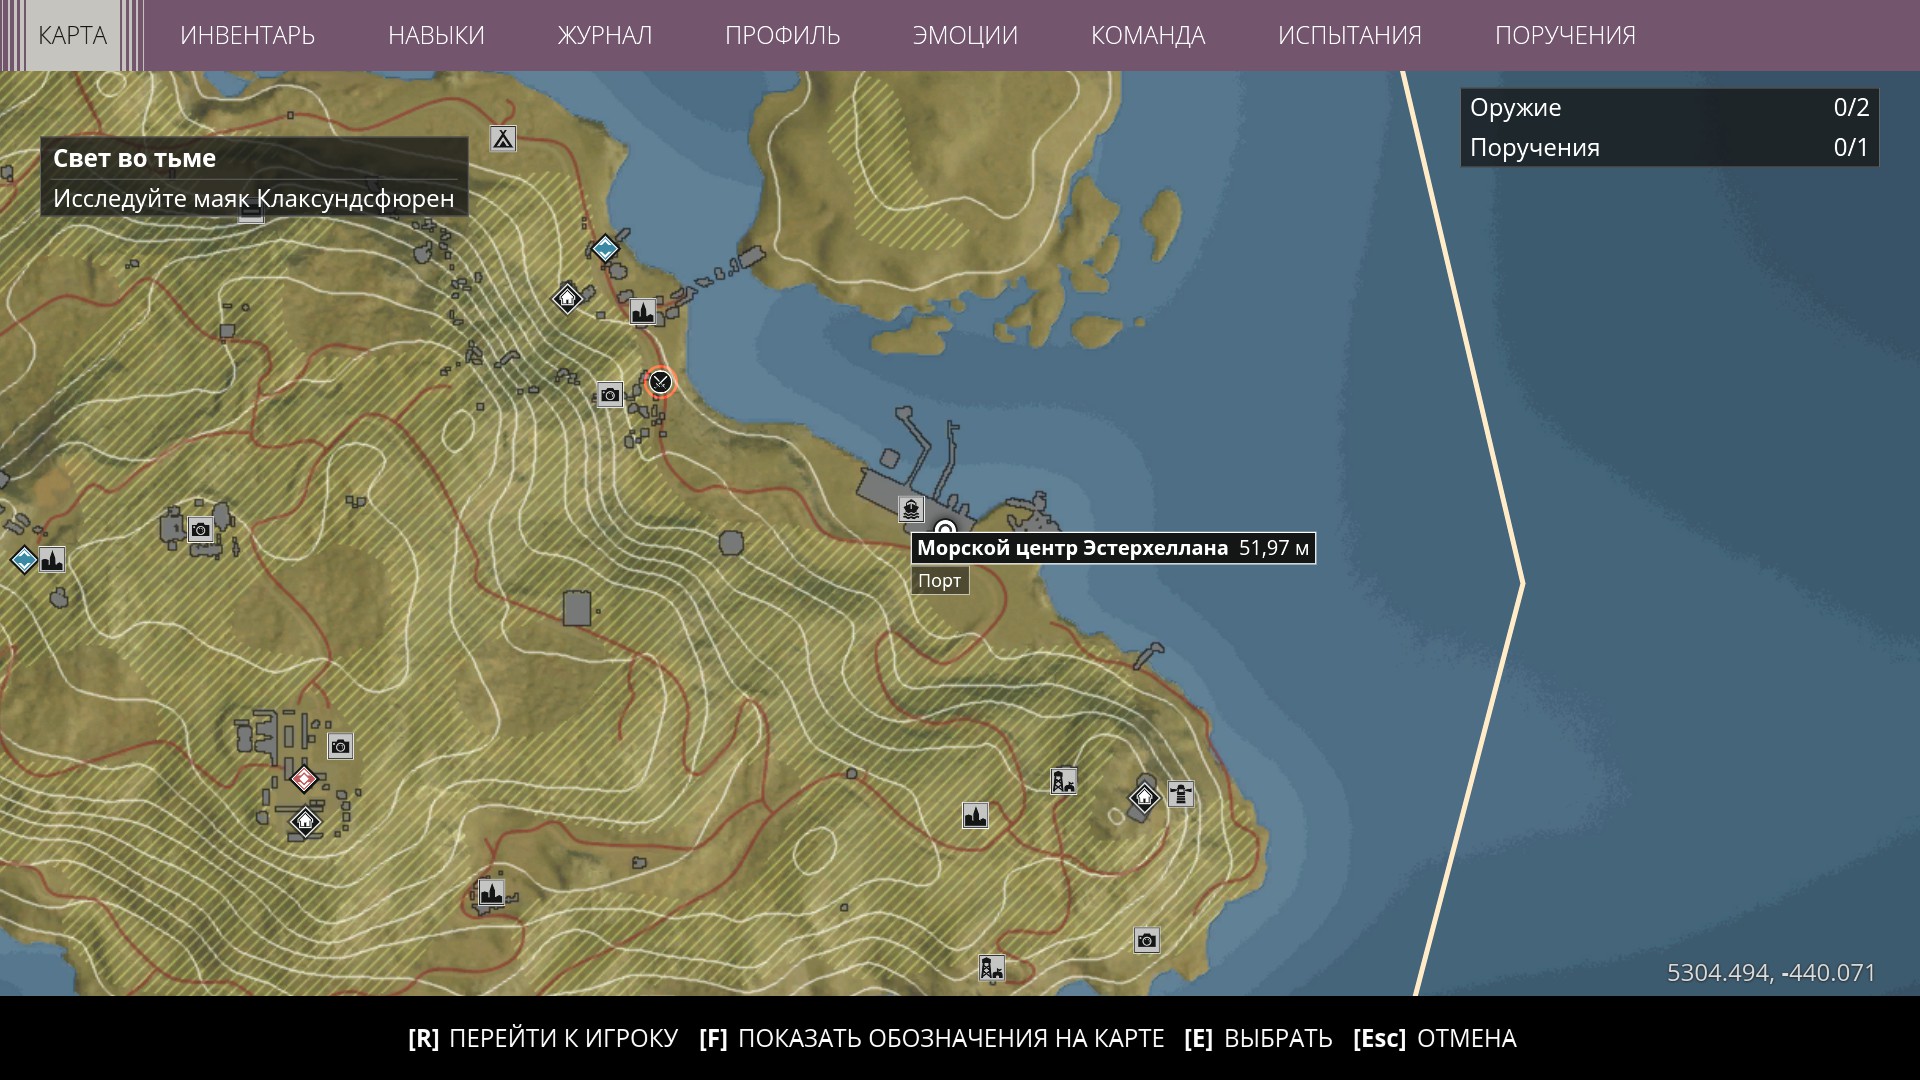Switch to the ИНВЕНТАРЬ tab
This screenshot has height=1080, width=1920.
247,35
